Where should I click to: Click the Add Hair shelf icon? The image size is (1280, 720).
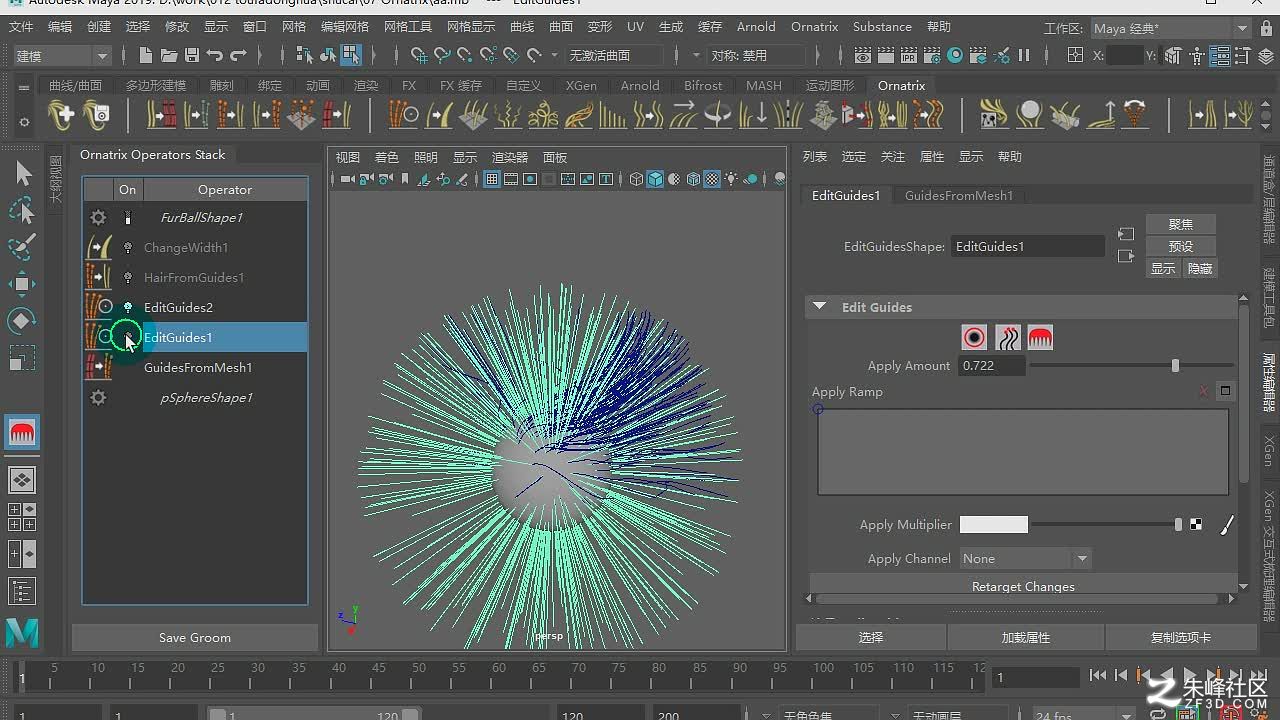[x=61, y=115]
